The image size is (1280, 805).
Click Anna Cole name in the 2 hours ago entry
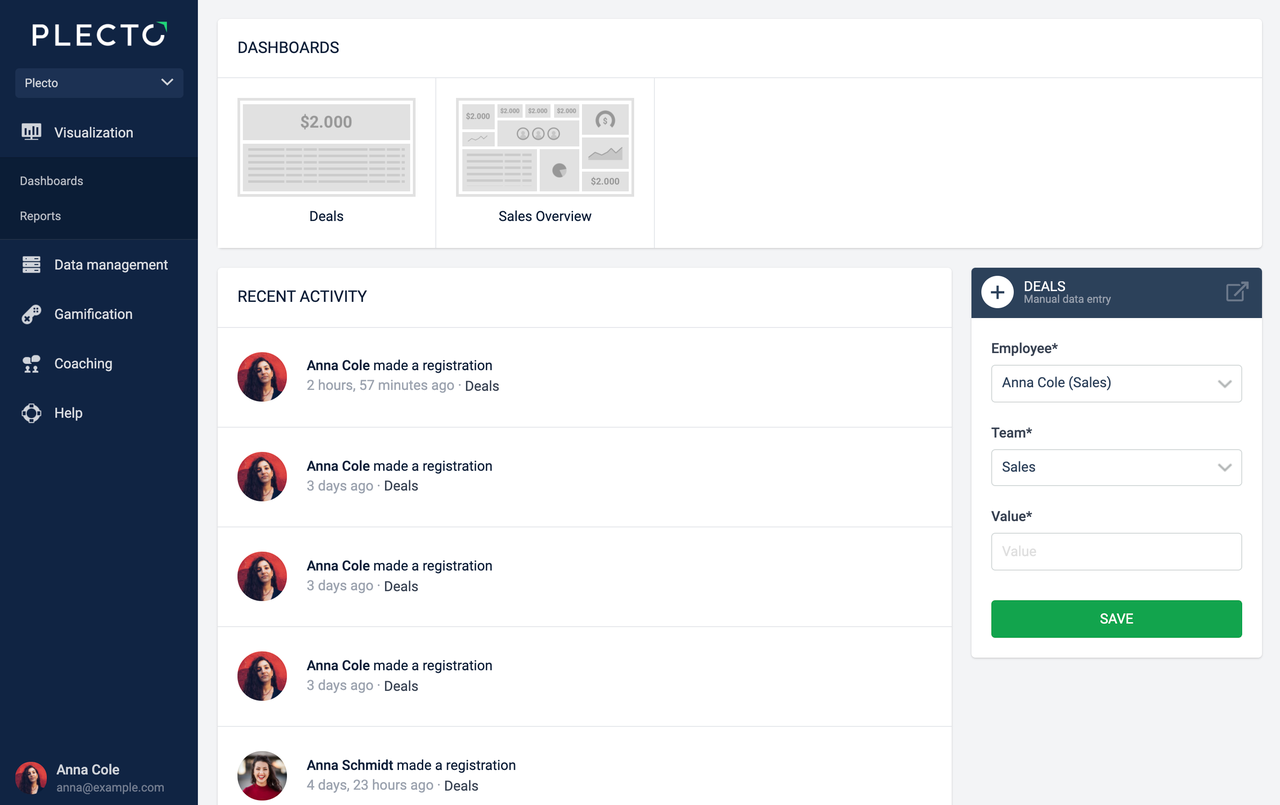(338, 365)
